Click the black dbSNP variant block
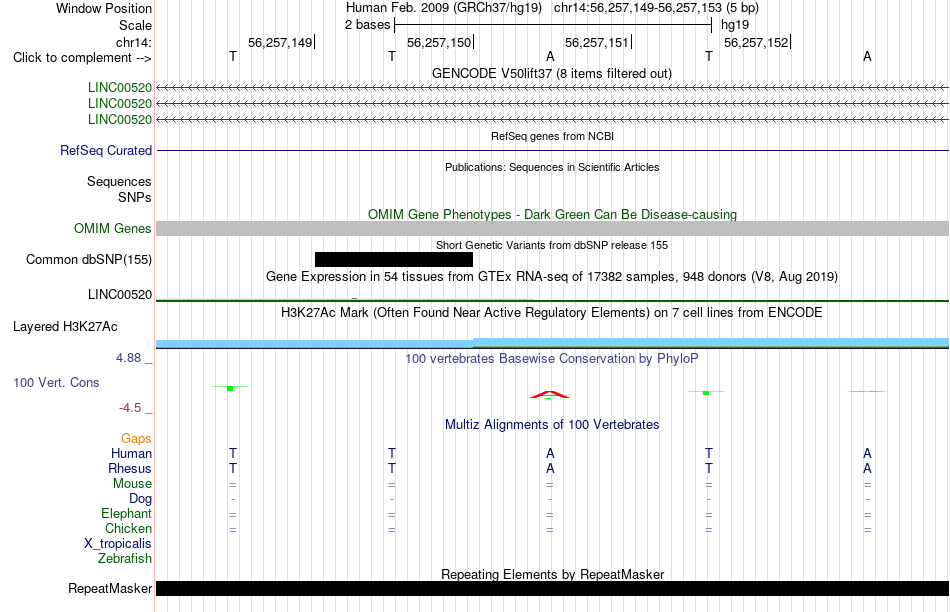 [x=394, y=259]
